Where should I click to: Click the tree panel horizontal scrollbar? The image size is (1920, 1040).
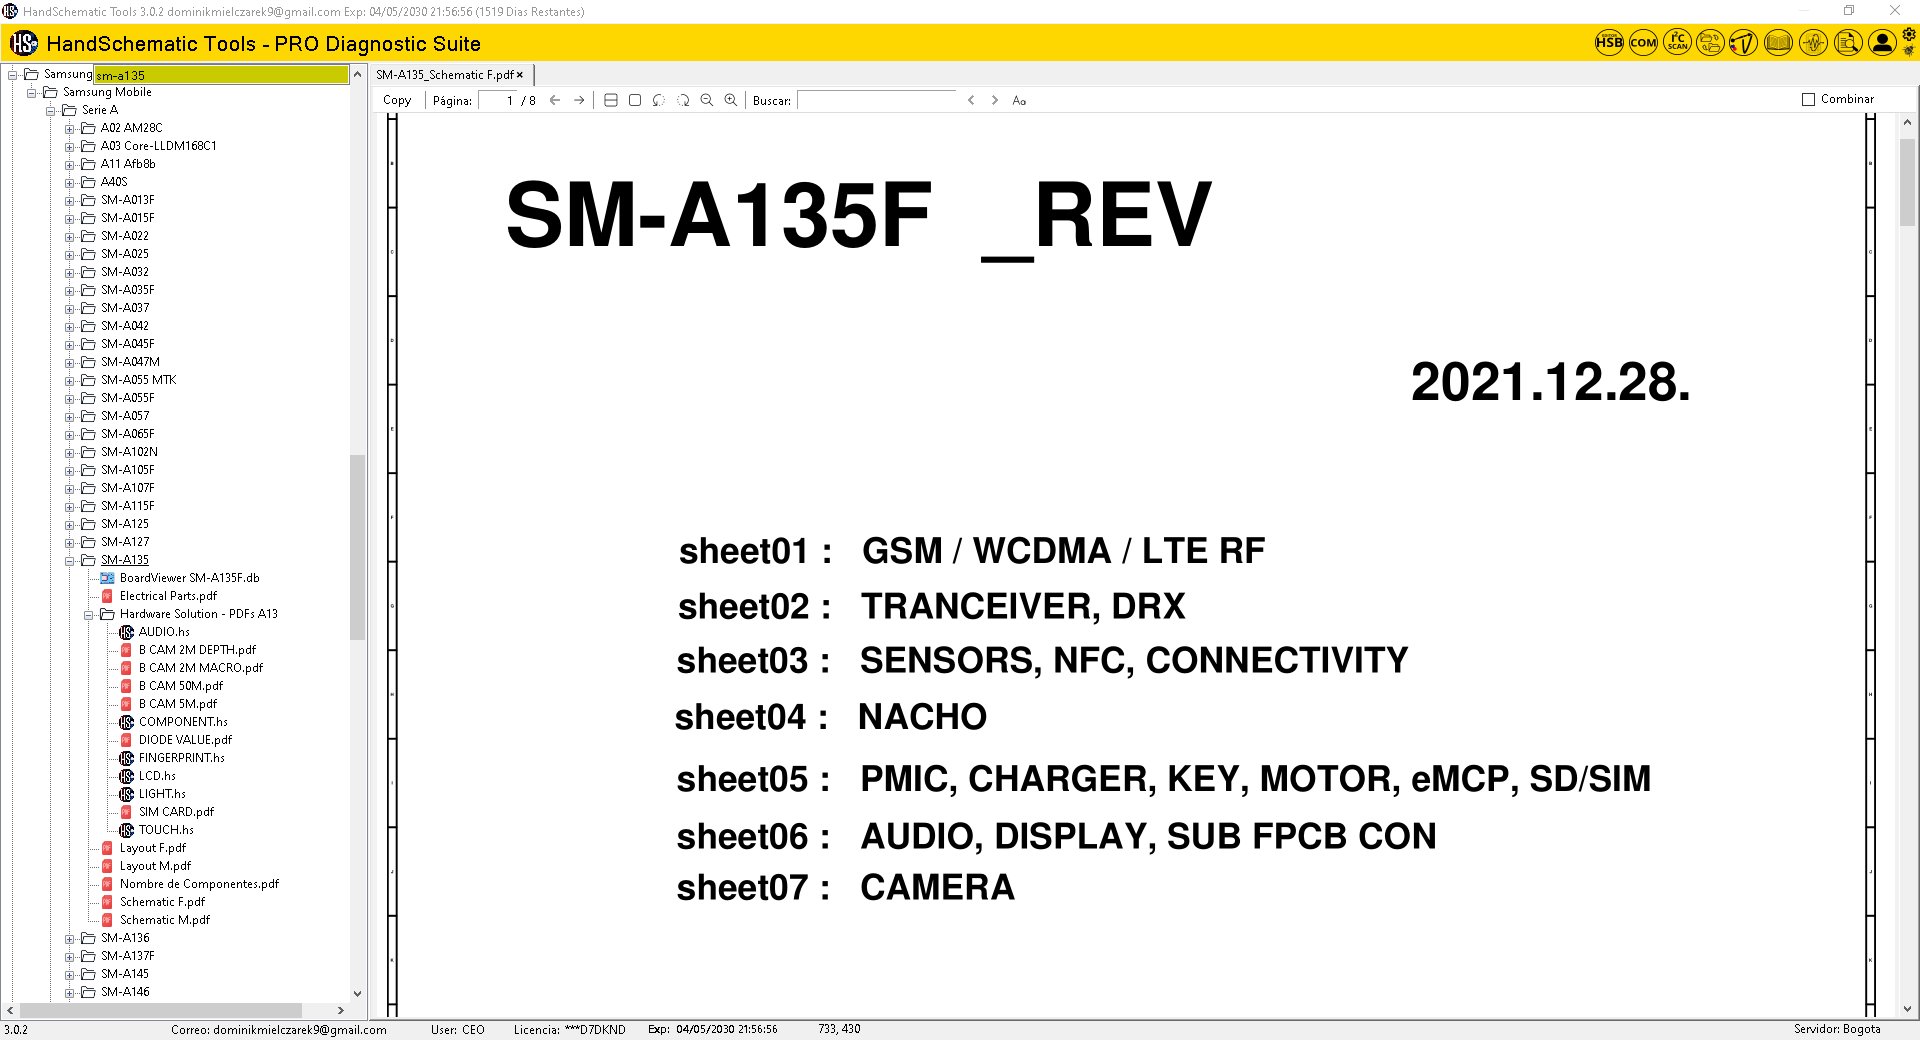click(x=161, y=1010)
